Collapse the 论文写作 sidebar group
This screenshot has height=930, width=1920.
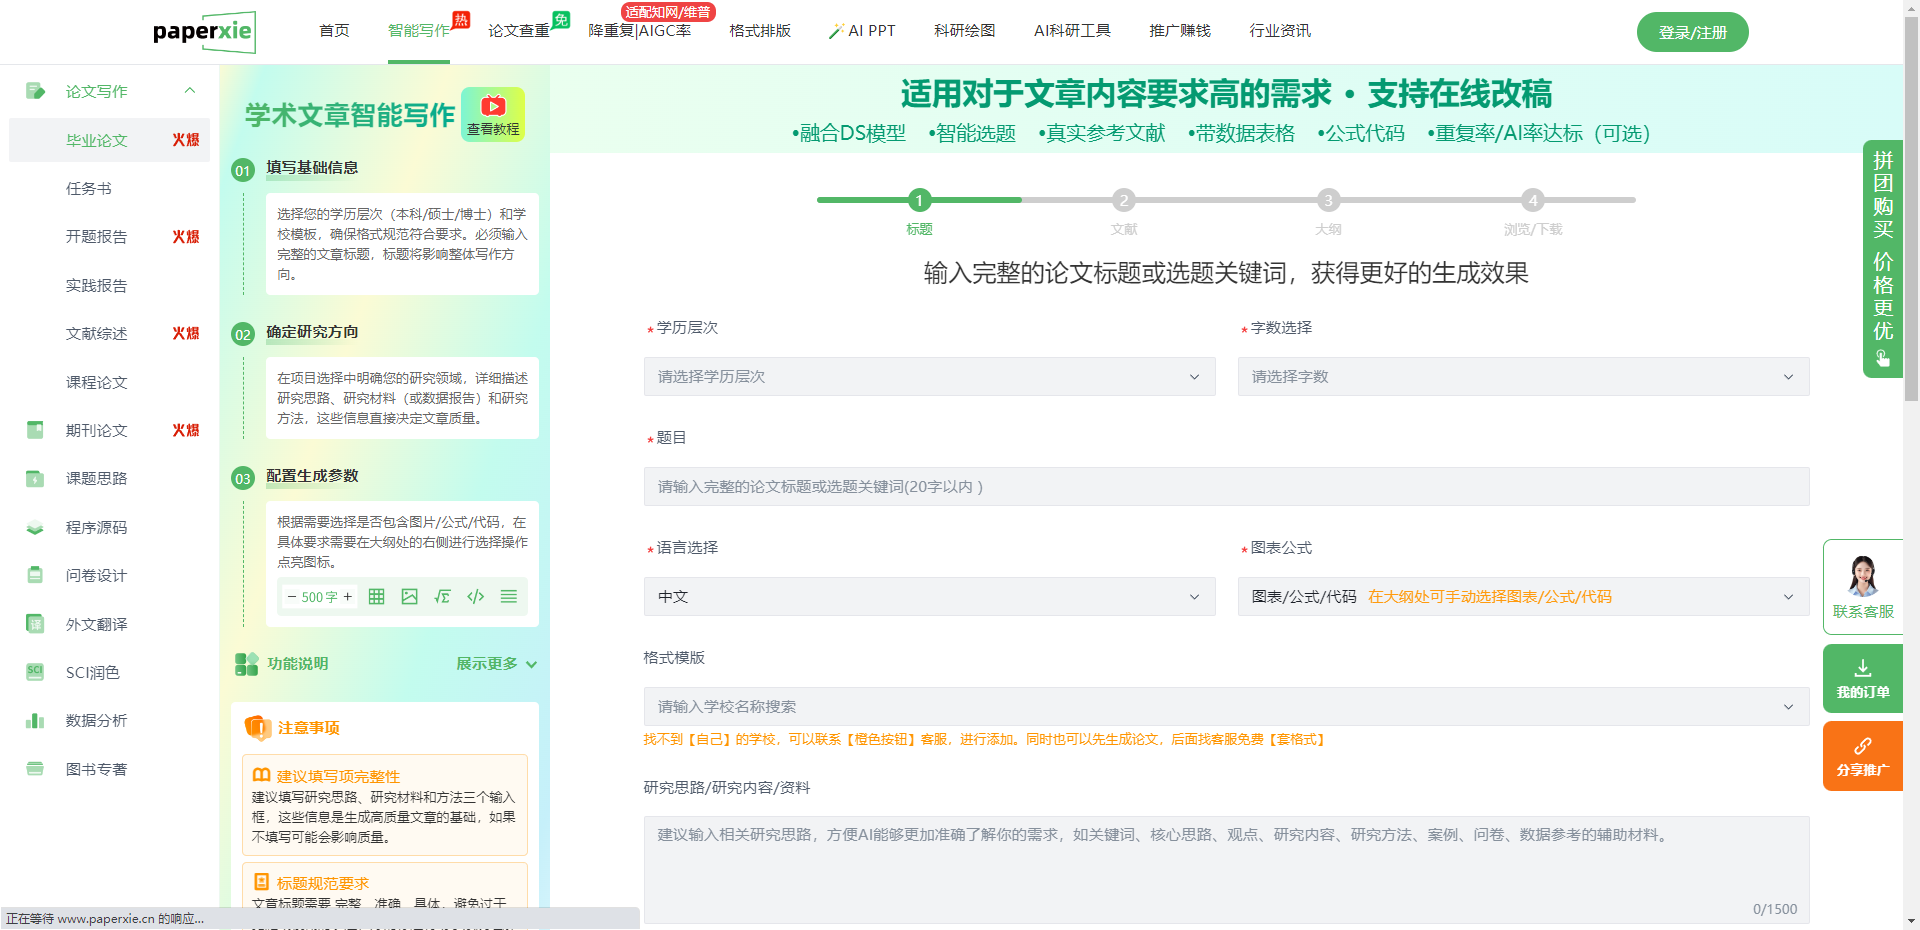coord(190,91)
